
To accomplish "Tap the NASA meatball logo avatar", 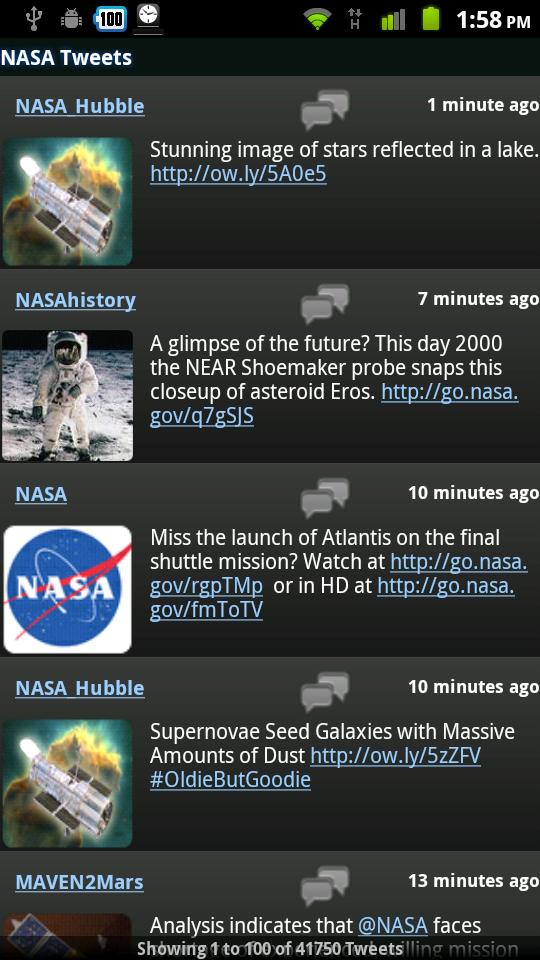I will [x=67, y=589].
